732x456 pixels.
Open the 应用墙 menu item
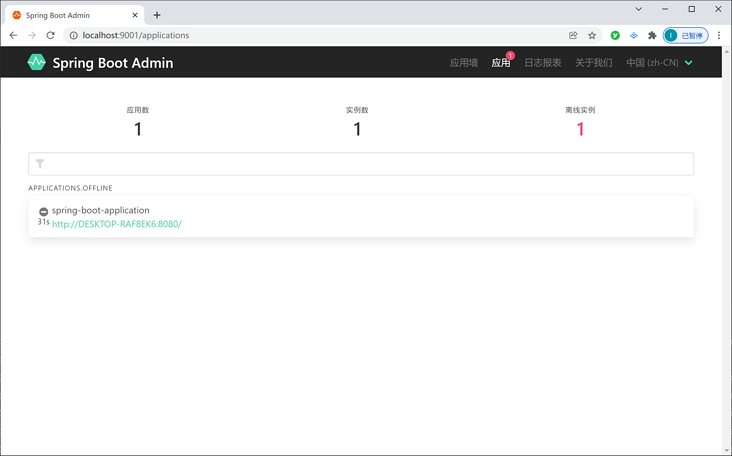click(464, 63)
